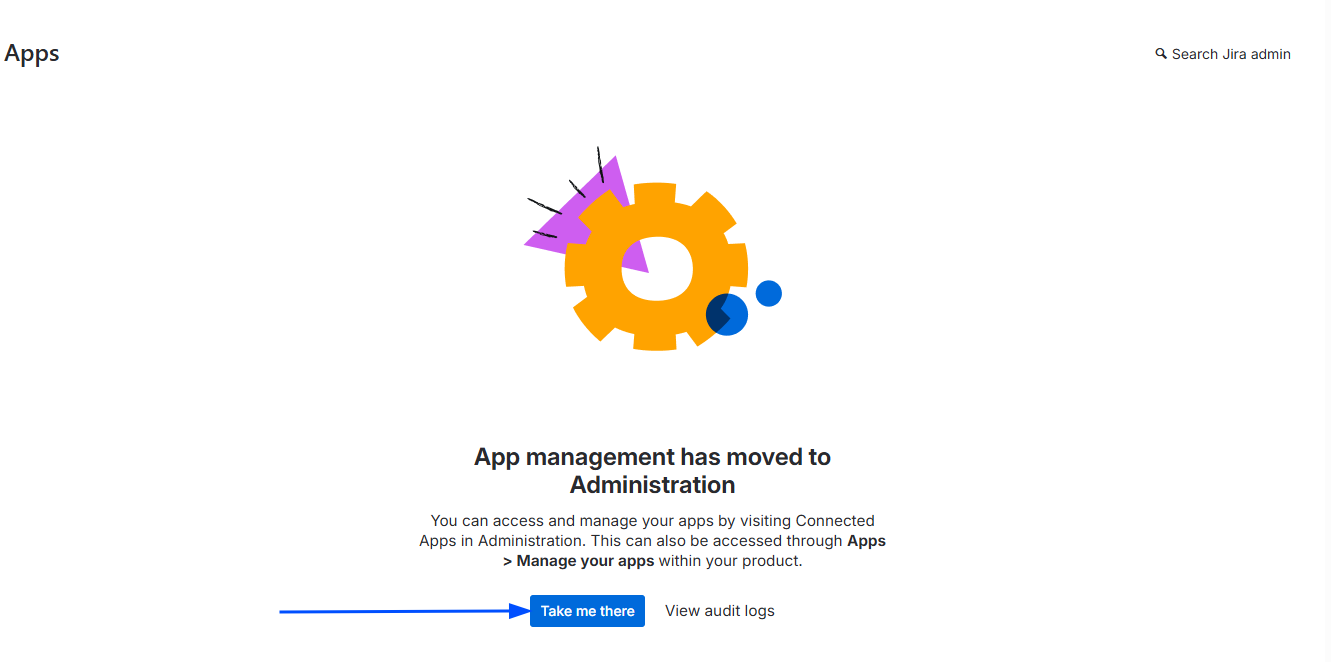Click the Apps page heading

tap(32, 53)
